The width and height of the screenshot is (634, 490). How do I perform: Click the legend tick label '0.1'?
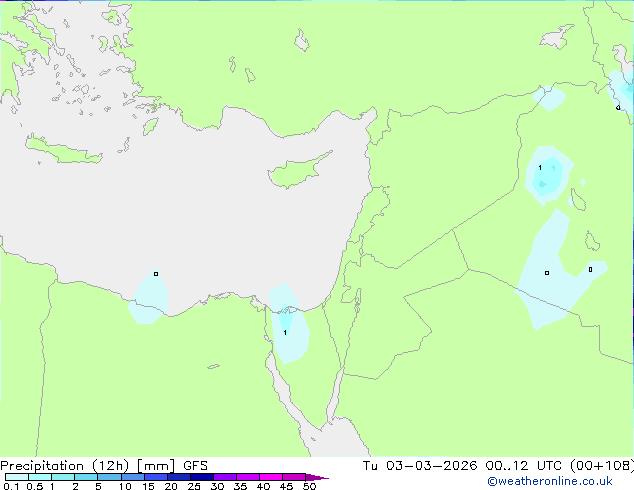coord(11,486)
